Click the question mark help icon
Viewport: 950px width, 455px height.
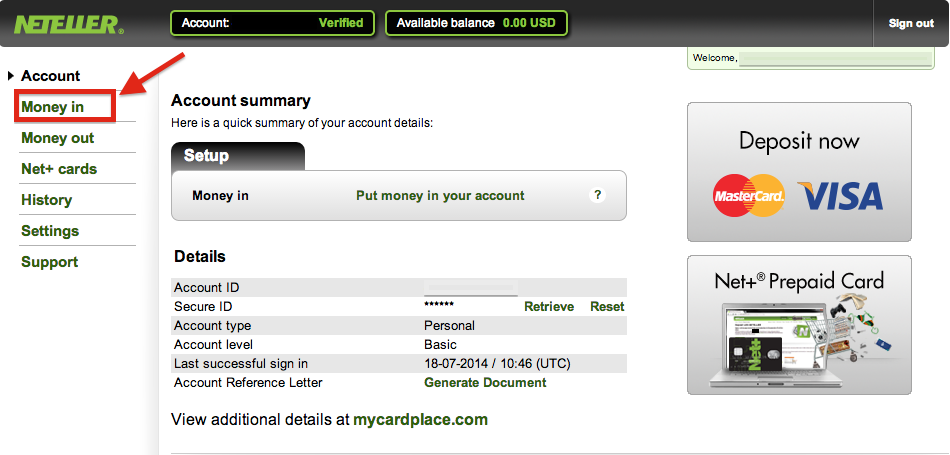[597, 195]
